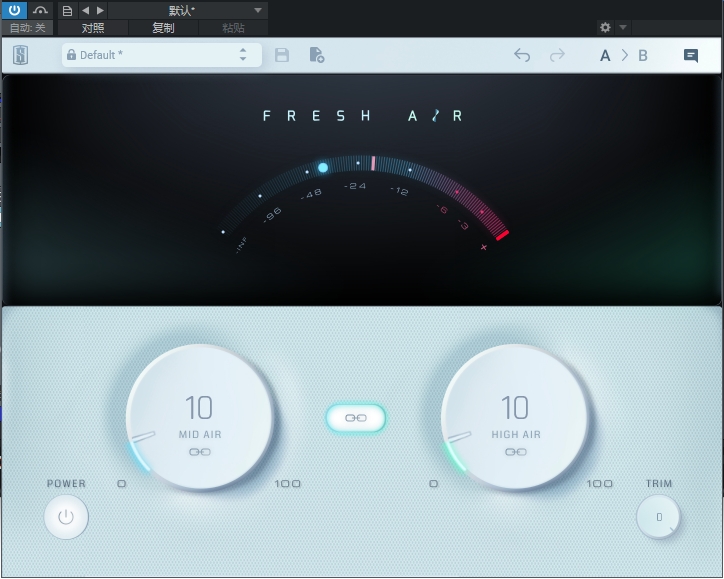Select the A state button

point(605,55)
